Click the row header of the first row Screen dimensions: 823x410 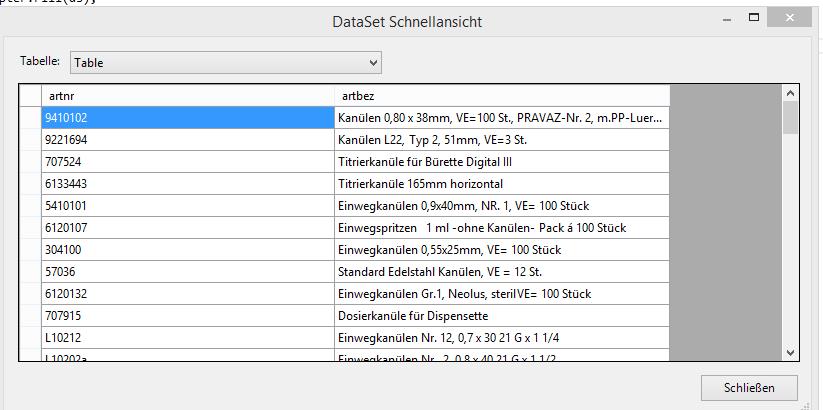click(x=30, y=118)
